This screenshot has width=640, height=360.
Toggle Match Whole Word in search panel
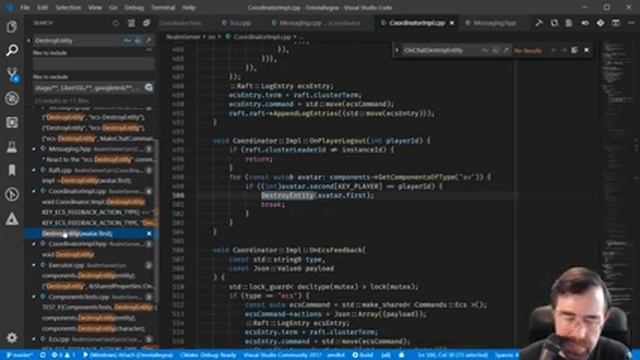pyautogui.click(x=138, y=40)
